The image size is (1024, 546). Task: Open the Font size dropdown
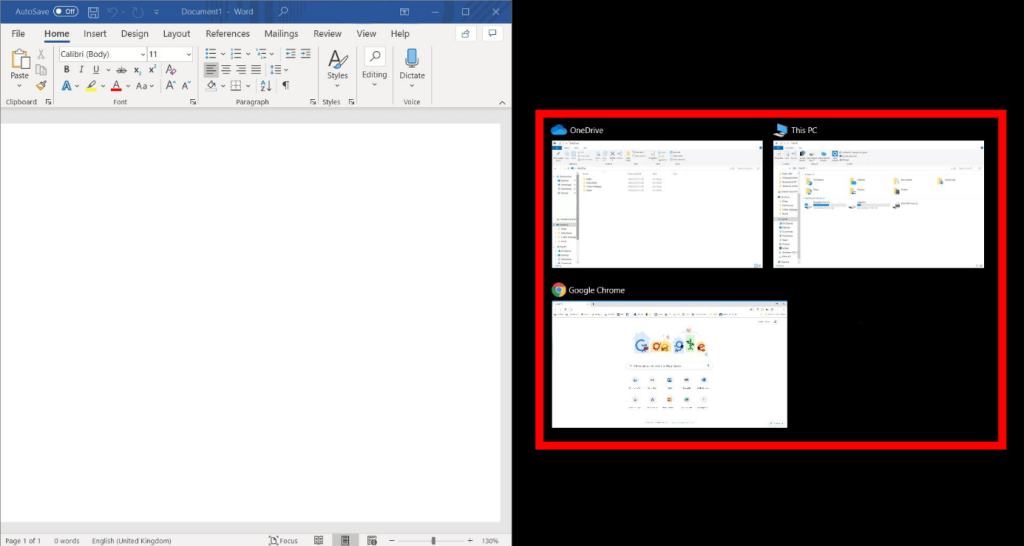pos(189,54)
